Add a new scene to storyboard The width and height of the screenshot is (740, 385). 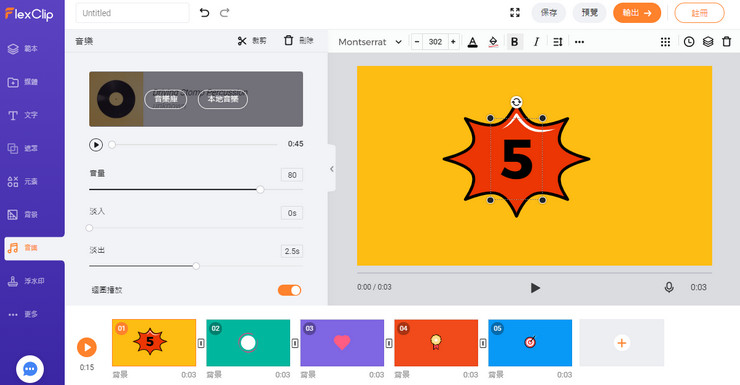tap(622, 343)
